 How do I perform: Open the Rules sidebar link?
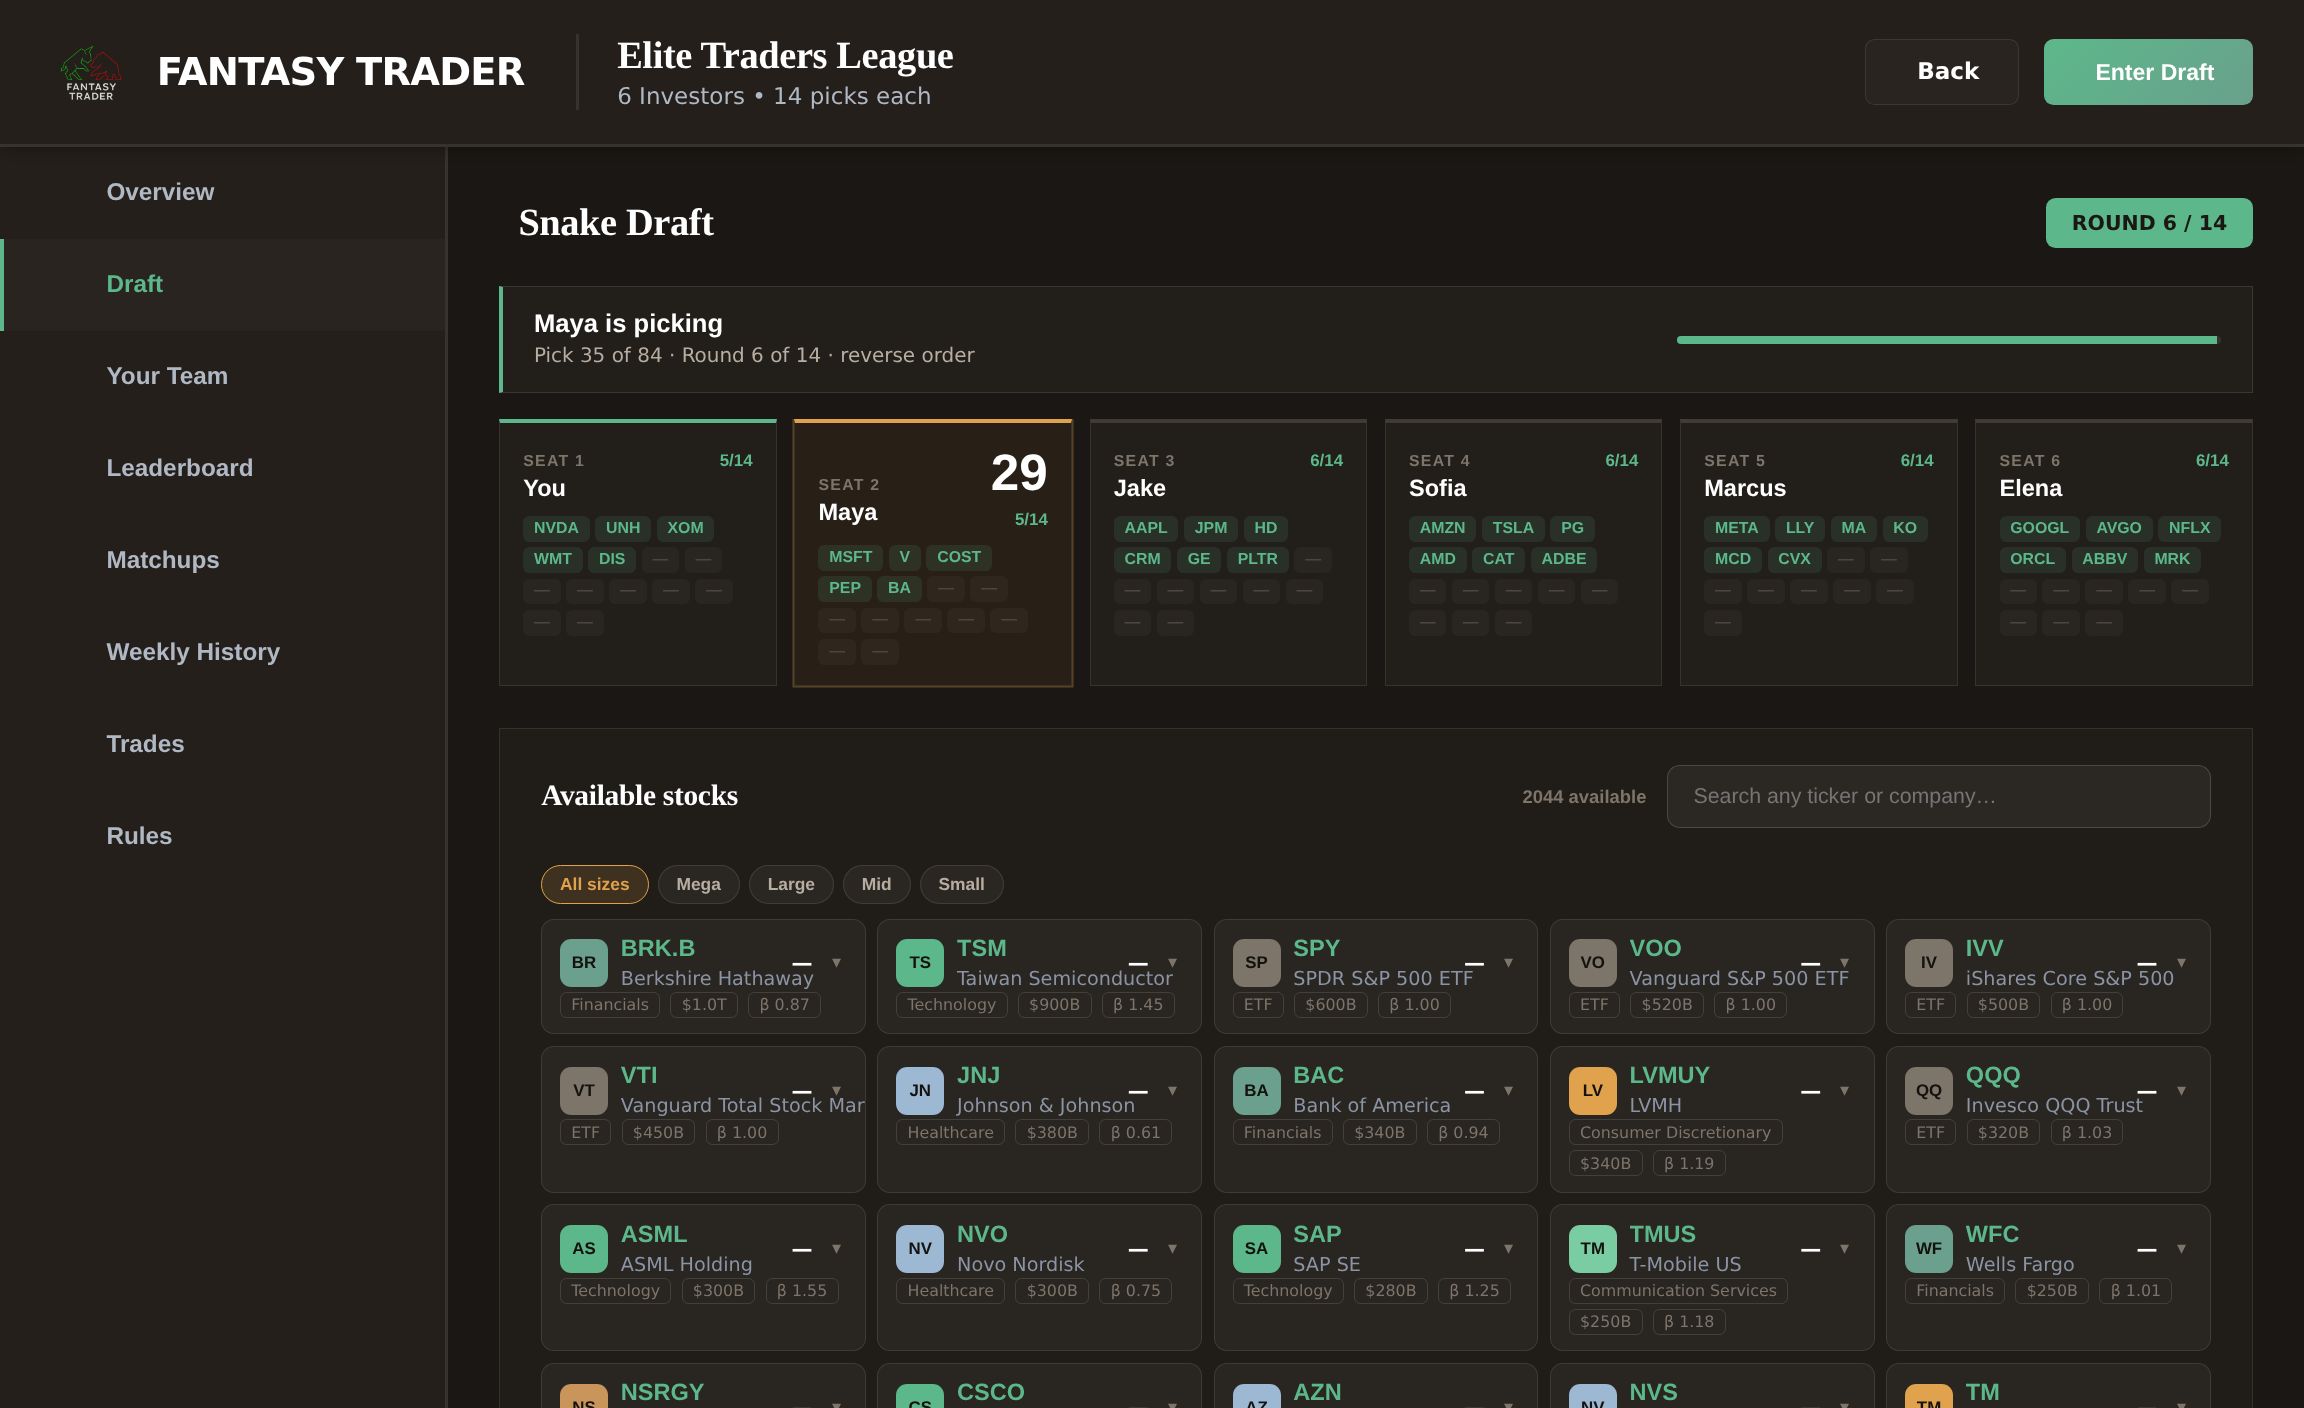pos(223,836)
